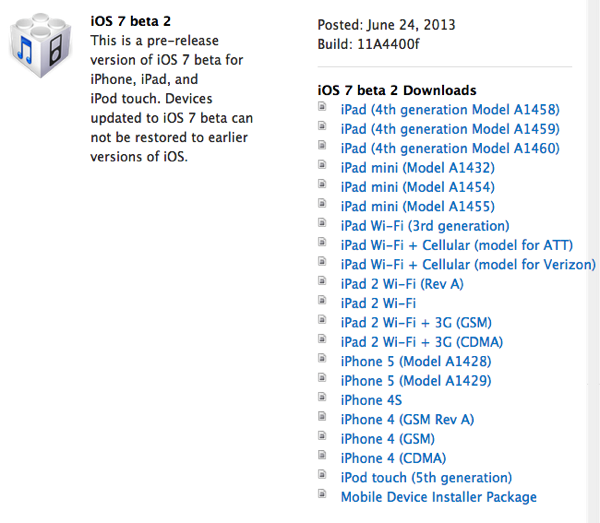Download iPad mini (Model A1455) build
This screenshot has height=523, width=600.
click(417, 207)
